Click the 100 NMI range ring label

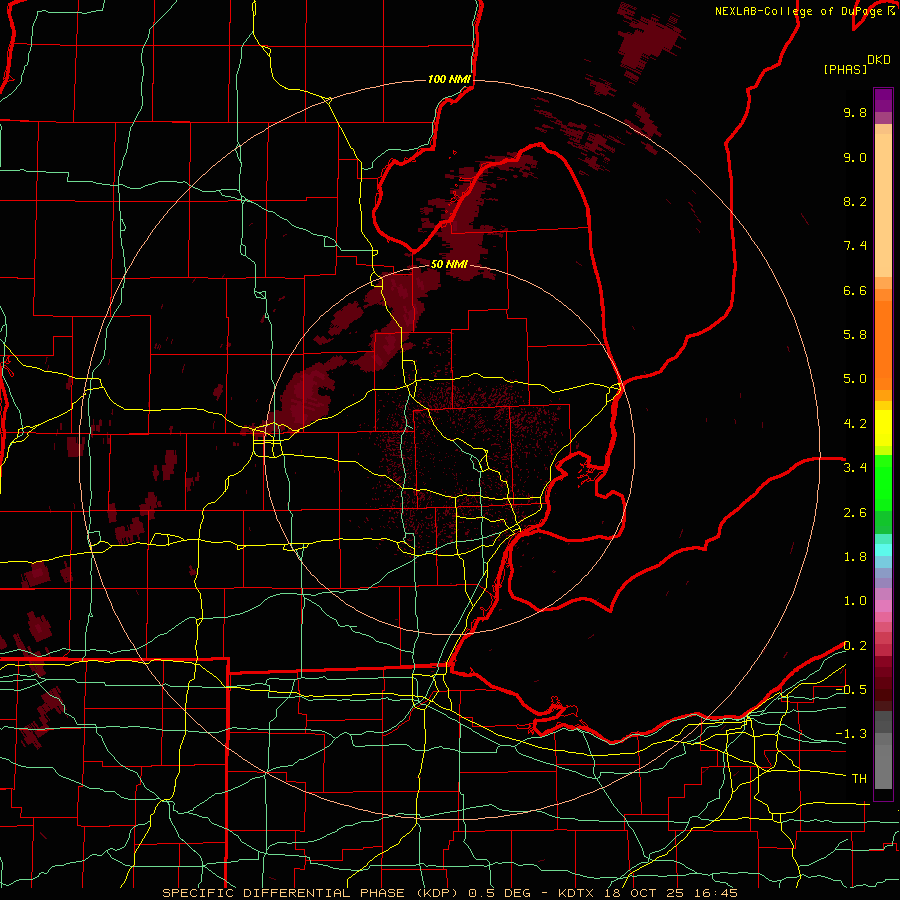click(449, 79)
